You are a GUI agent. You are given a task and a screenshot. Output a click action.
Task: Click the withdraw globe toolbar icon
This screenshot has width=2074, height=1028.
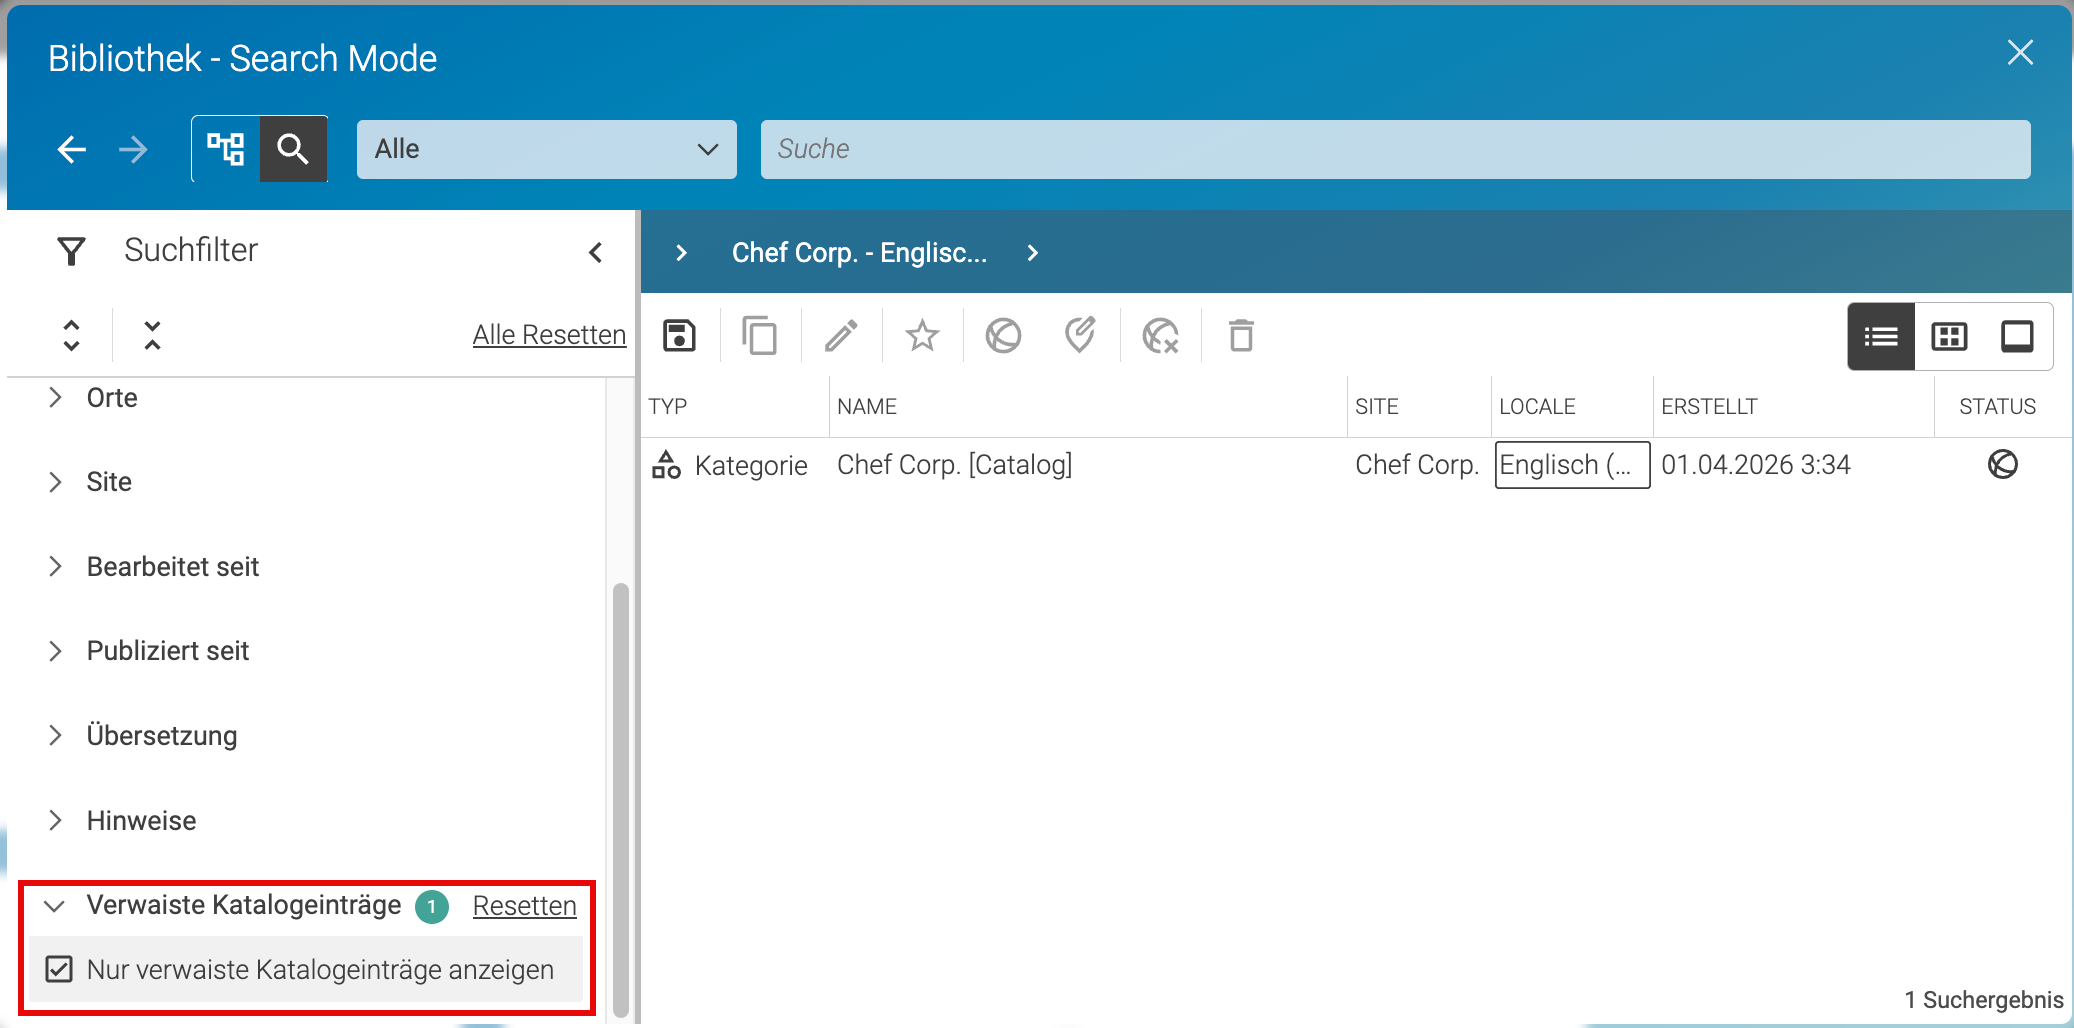tap(1160, 336)
